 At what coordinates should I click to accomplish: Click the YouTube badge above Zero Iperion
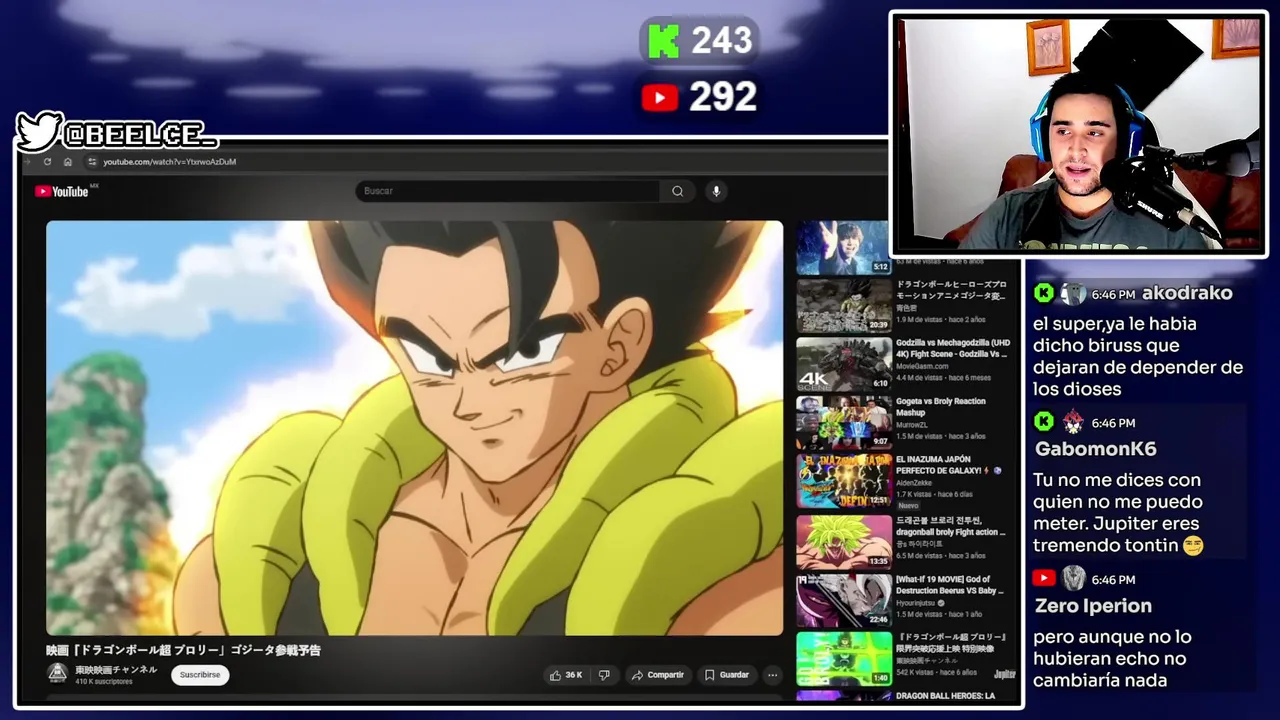pyautogui.click(x=1044, y=578)
